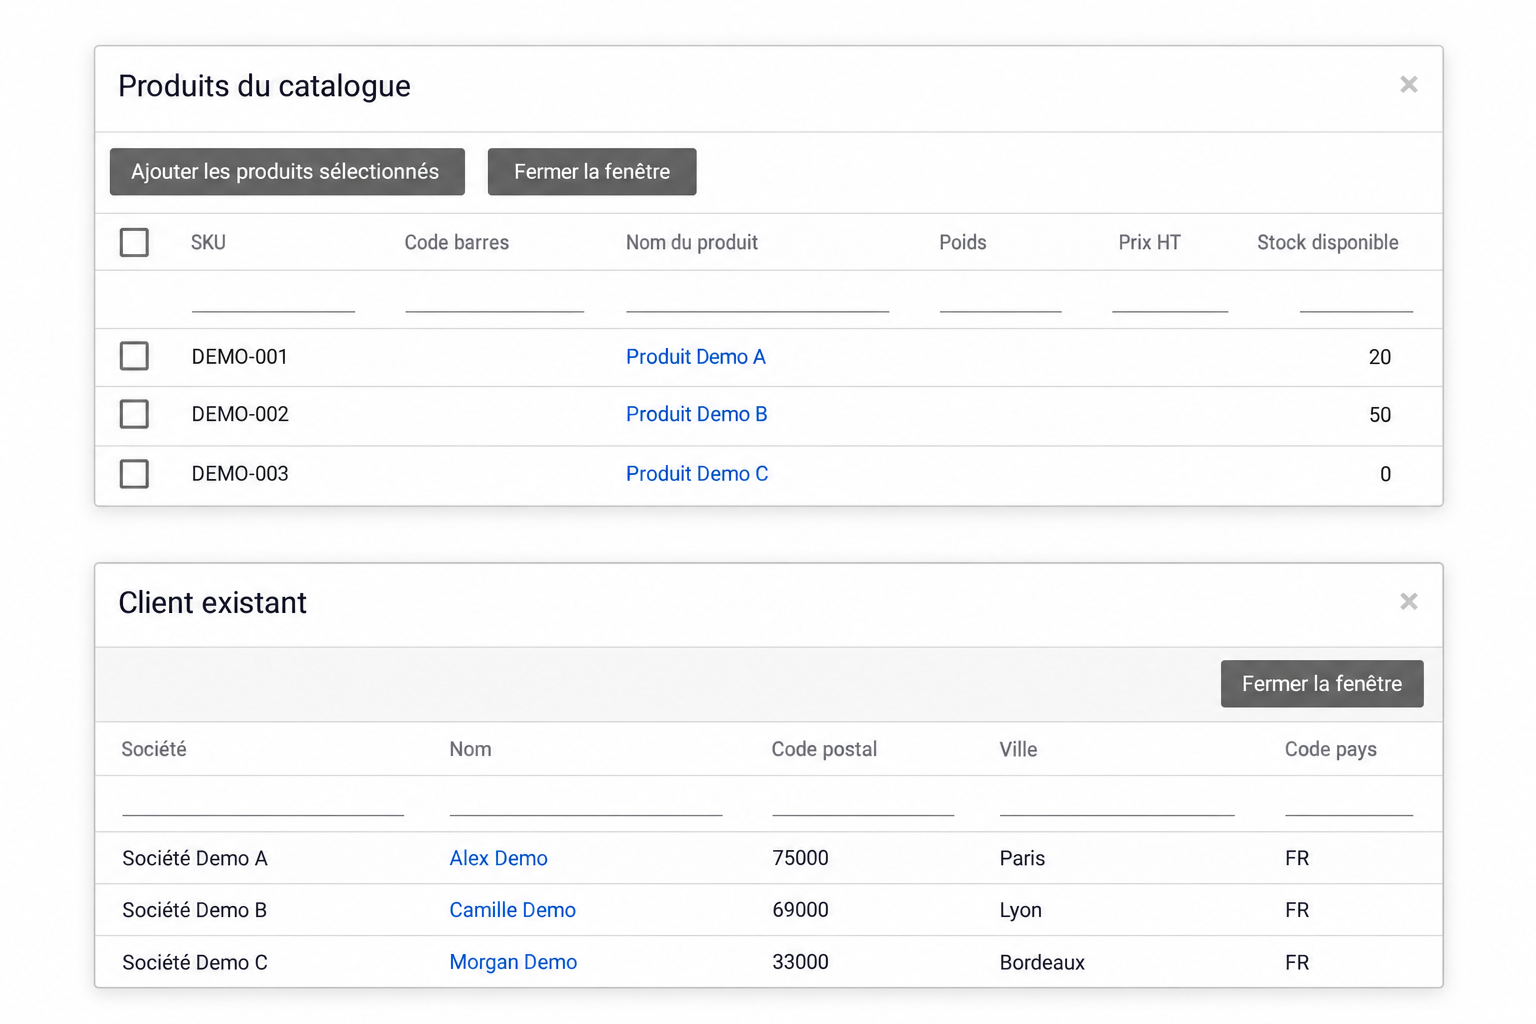Select client Alex Demo

coord(498,858)
